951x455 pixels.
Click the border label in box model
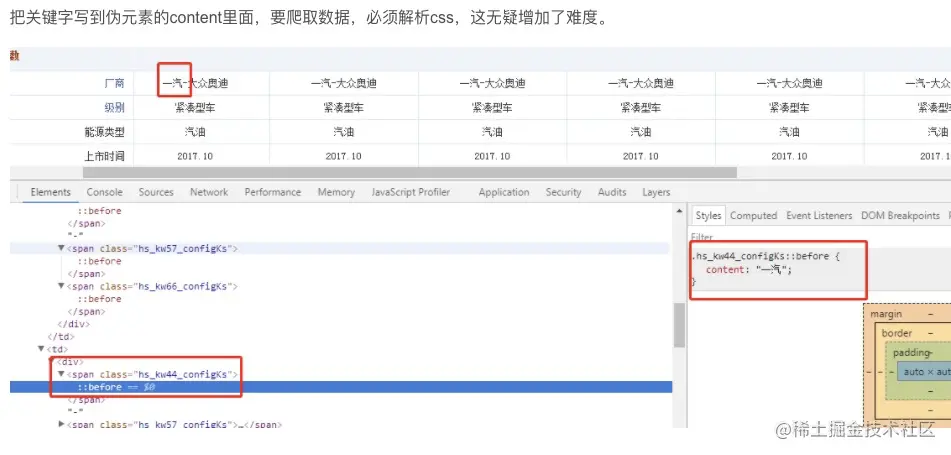click(x=896, y=333)
